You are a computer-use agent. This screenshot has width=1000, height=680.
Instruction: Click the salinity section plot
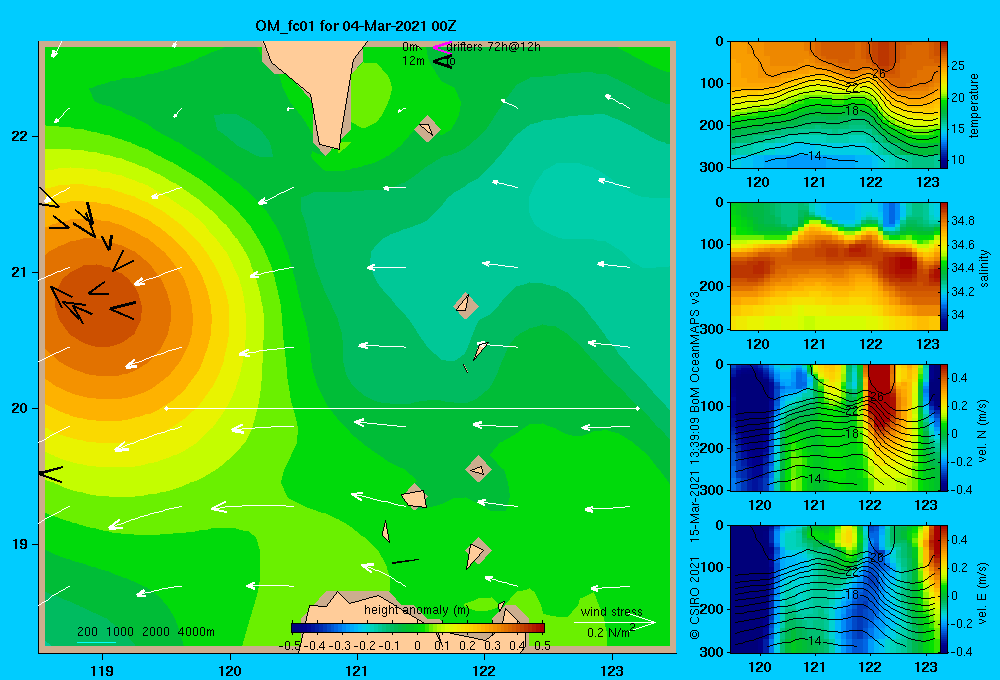(x=835, y=266)
